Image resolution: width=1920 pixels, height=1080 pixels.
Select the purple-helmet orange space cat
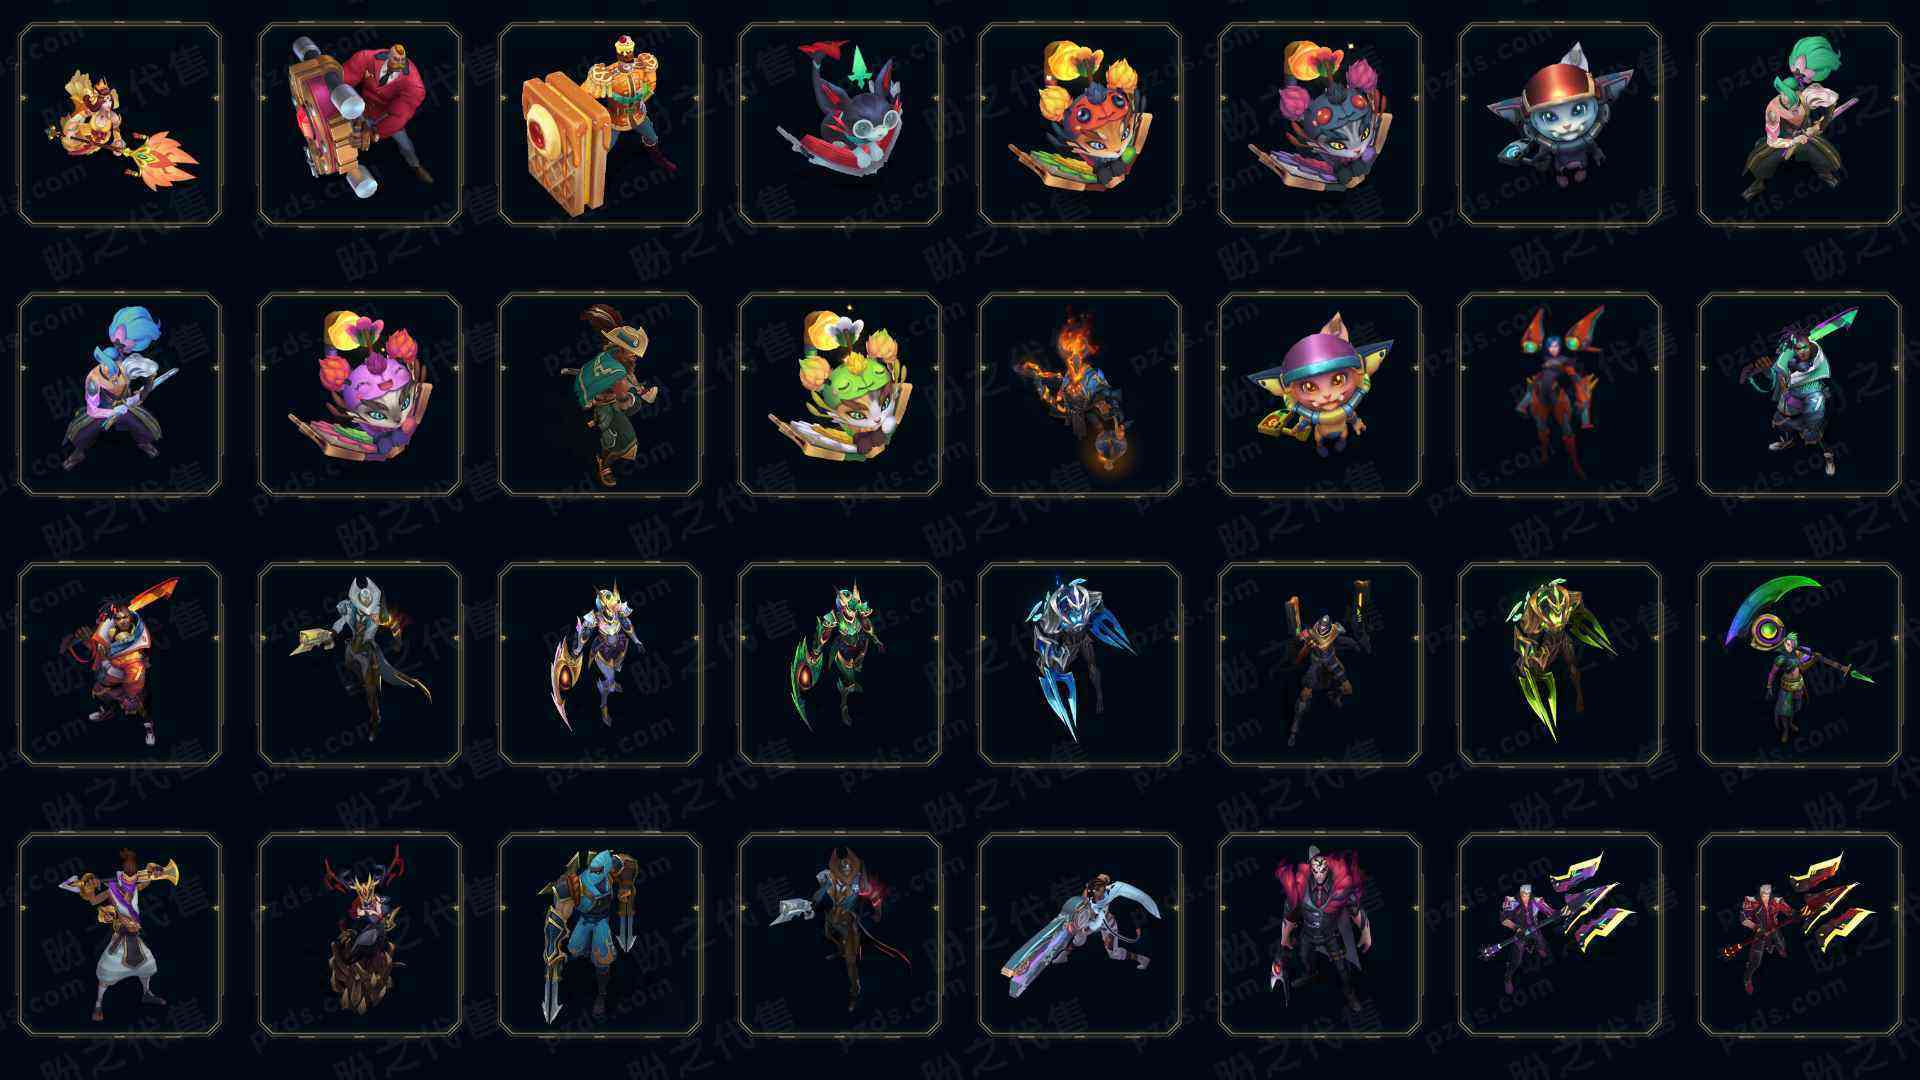1320,394
